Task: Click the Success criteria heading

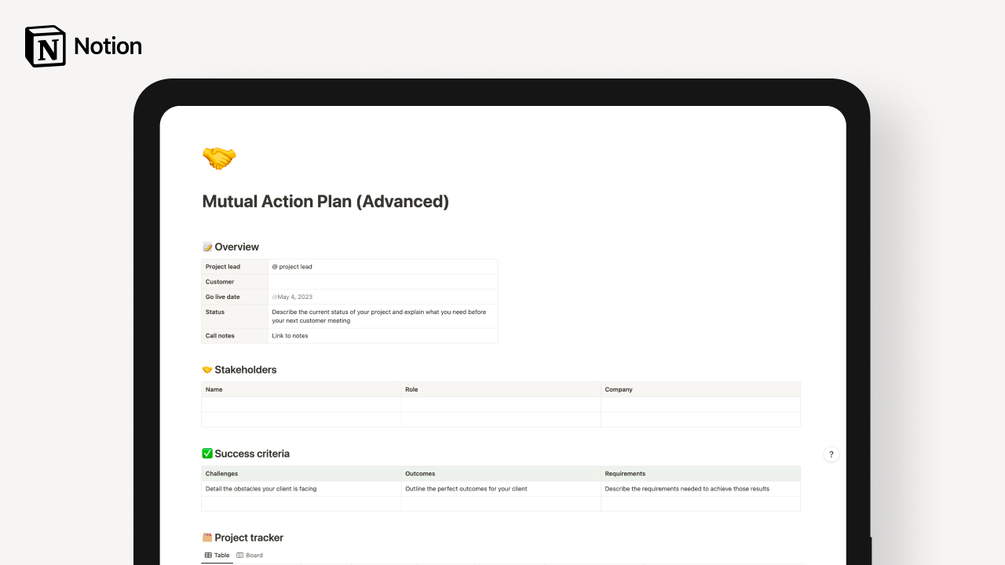Action: 252,454
